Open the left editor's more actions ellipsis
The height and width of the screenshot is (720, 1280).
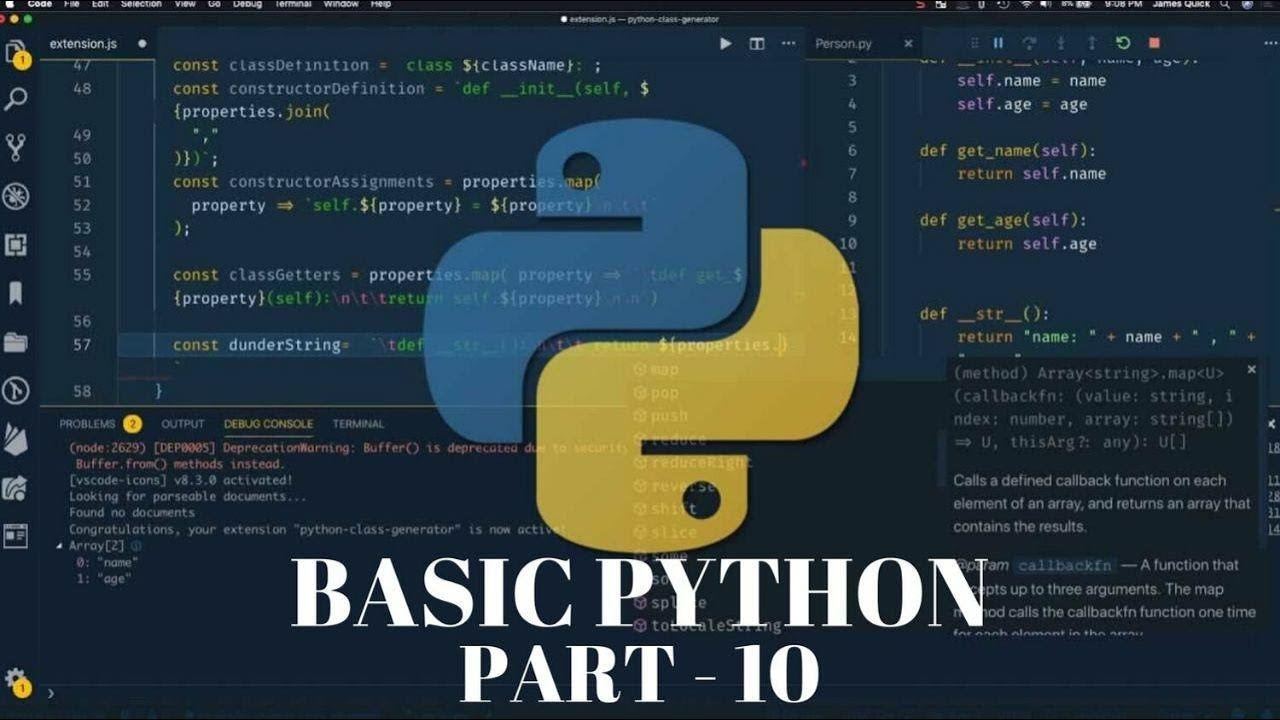(787, 43)
